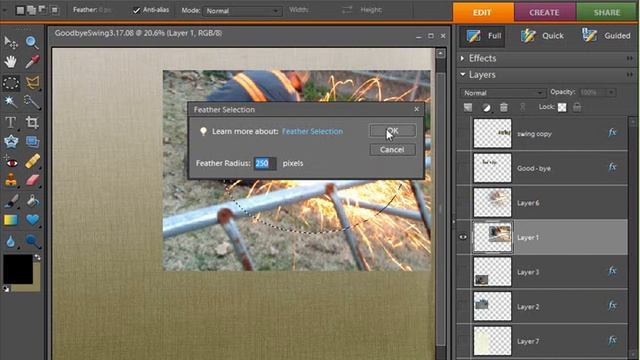The height and width of the screenshot is (360, 640).
Task: Select Quick edit mode
Action: [x=542, y=36]
